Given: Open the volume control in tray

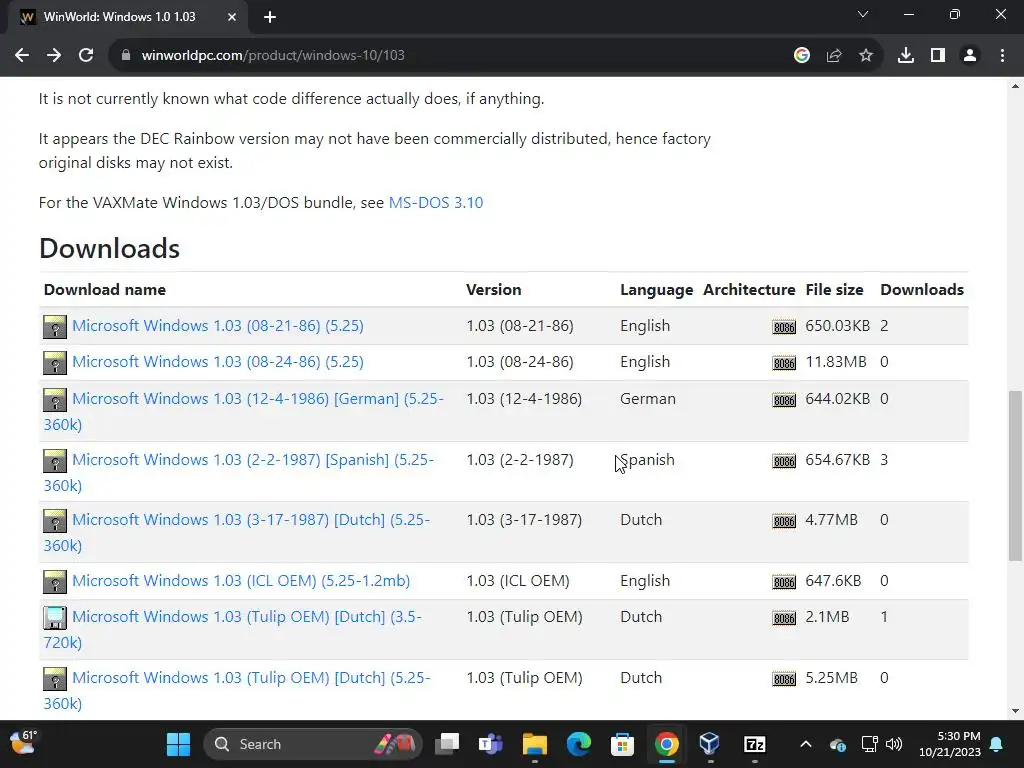Looking at the screenshot, I should (894, 744).
